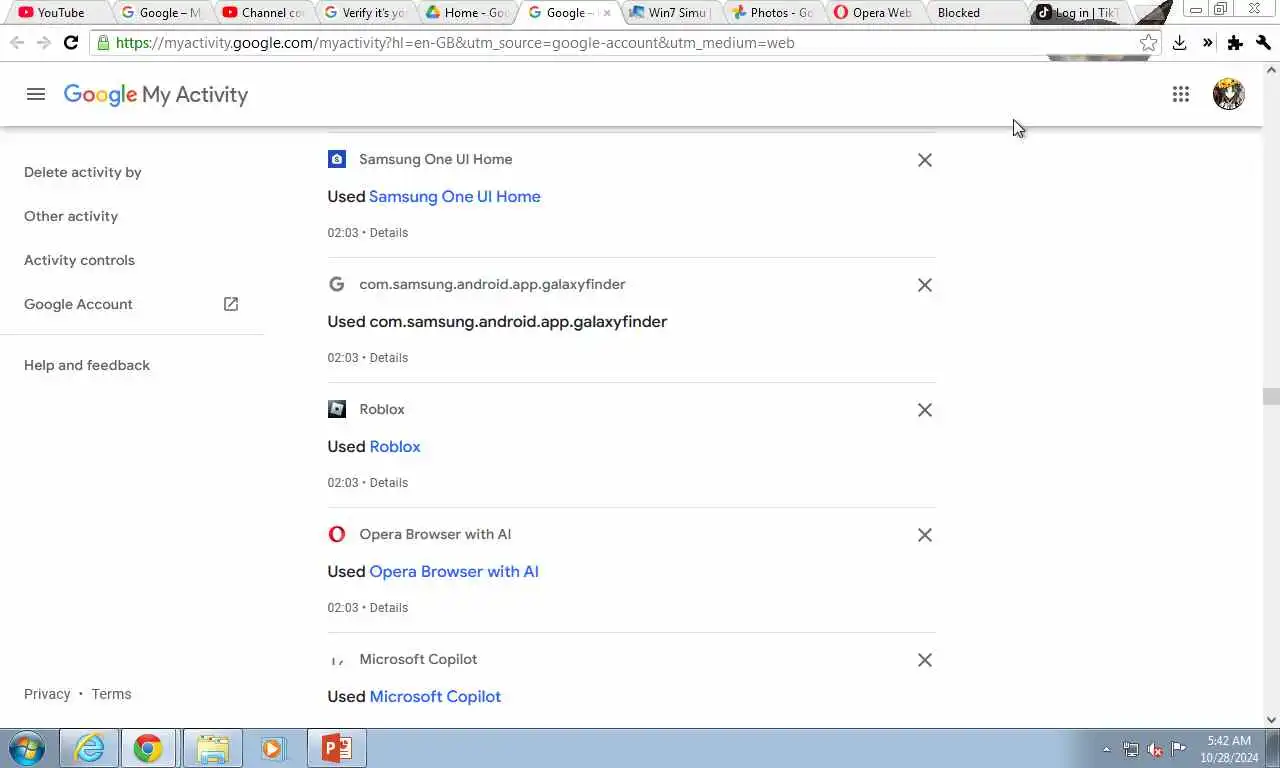Show hidden system tray icons
Screen dimensions: 1280x768
click(x=1106, y=749)
